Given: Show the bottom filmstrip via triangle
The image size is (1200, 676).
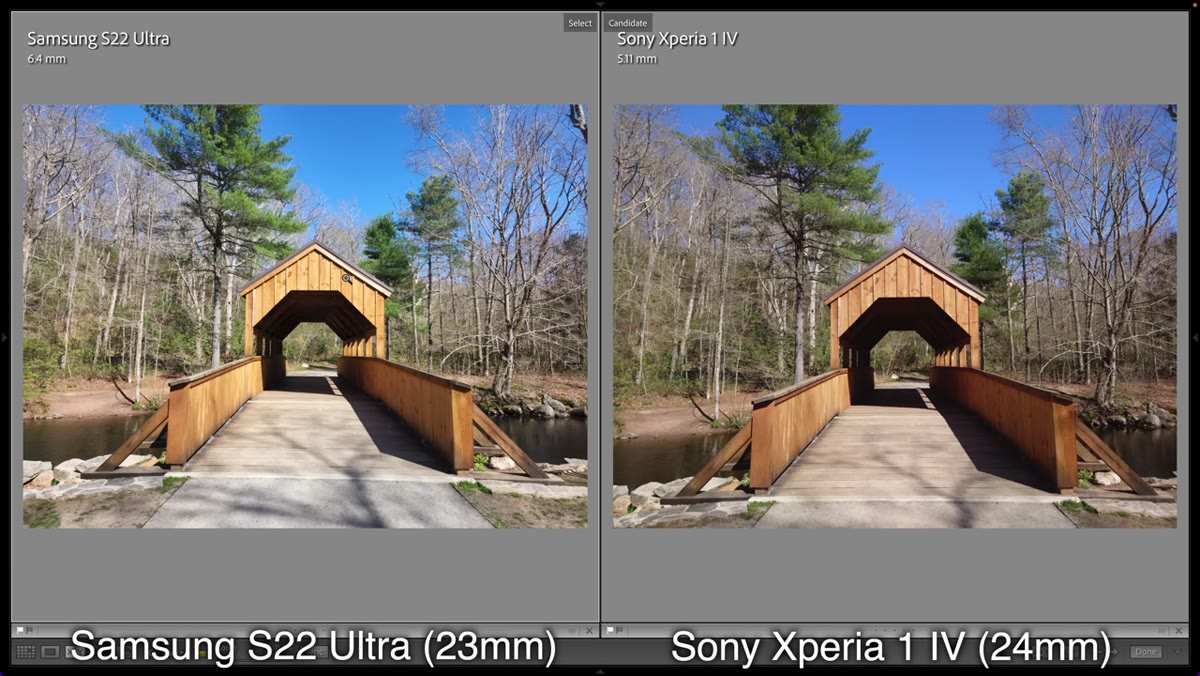Looking at the screenshot, I should click(x=600, y=671).
